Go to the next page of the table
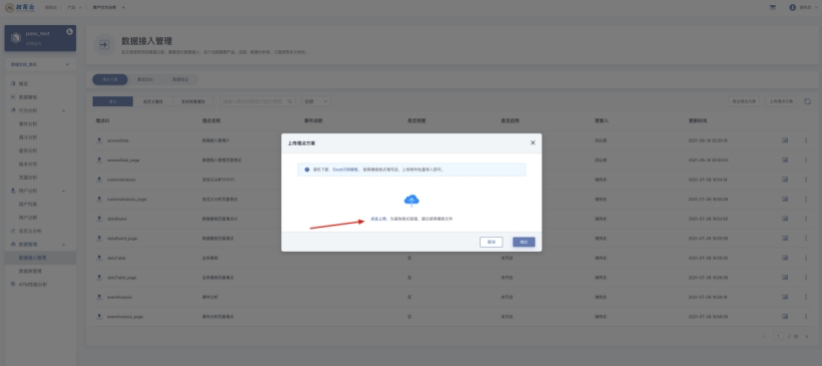 [x=807, y=336]
